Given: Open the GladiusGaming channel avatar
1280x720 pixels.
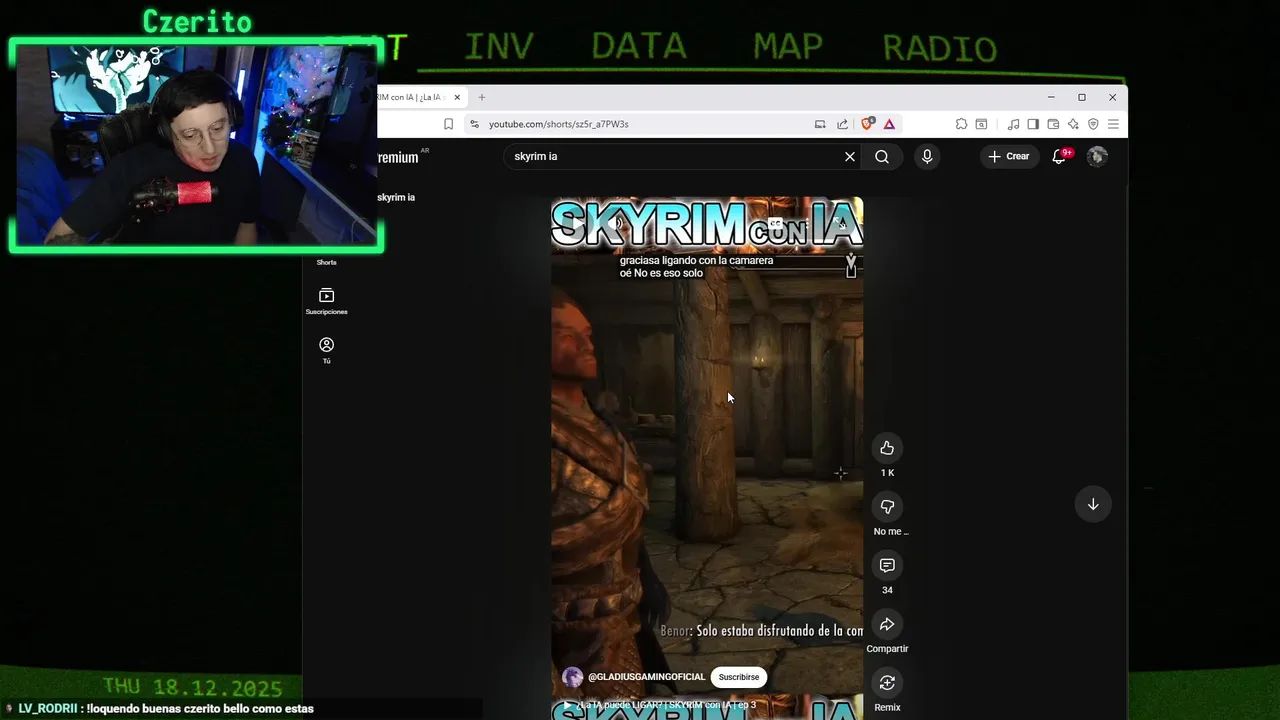Looking at the screenshot, I should click(x=572, y=677).
